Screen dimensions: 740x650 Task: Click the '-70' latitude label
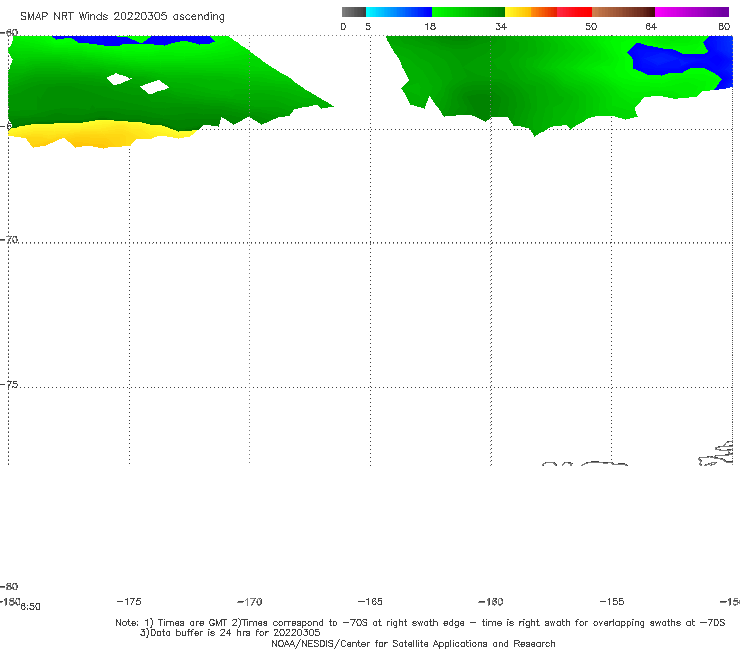click(9, 240)
